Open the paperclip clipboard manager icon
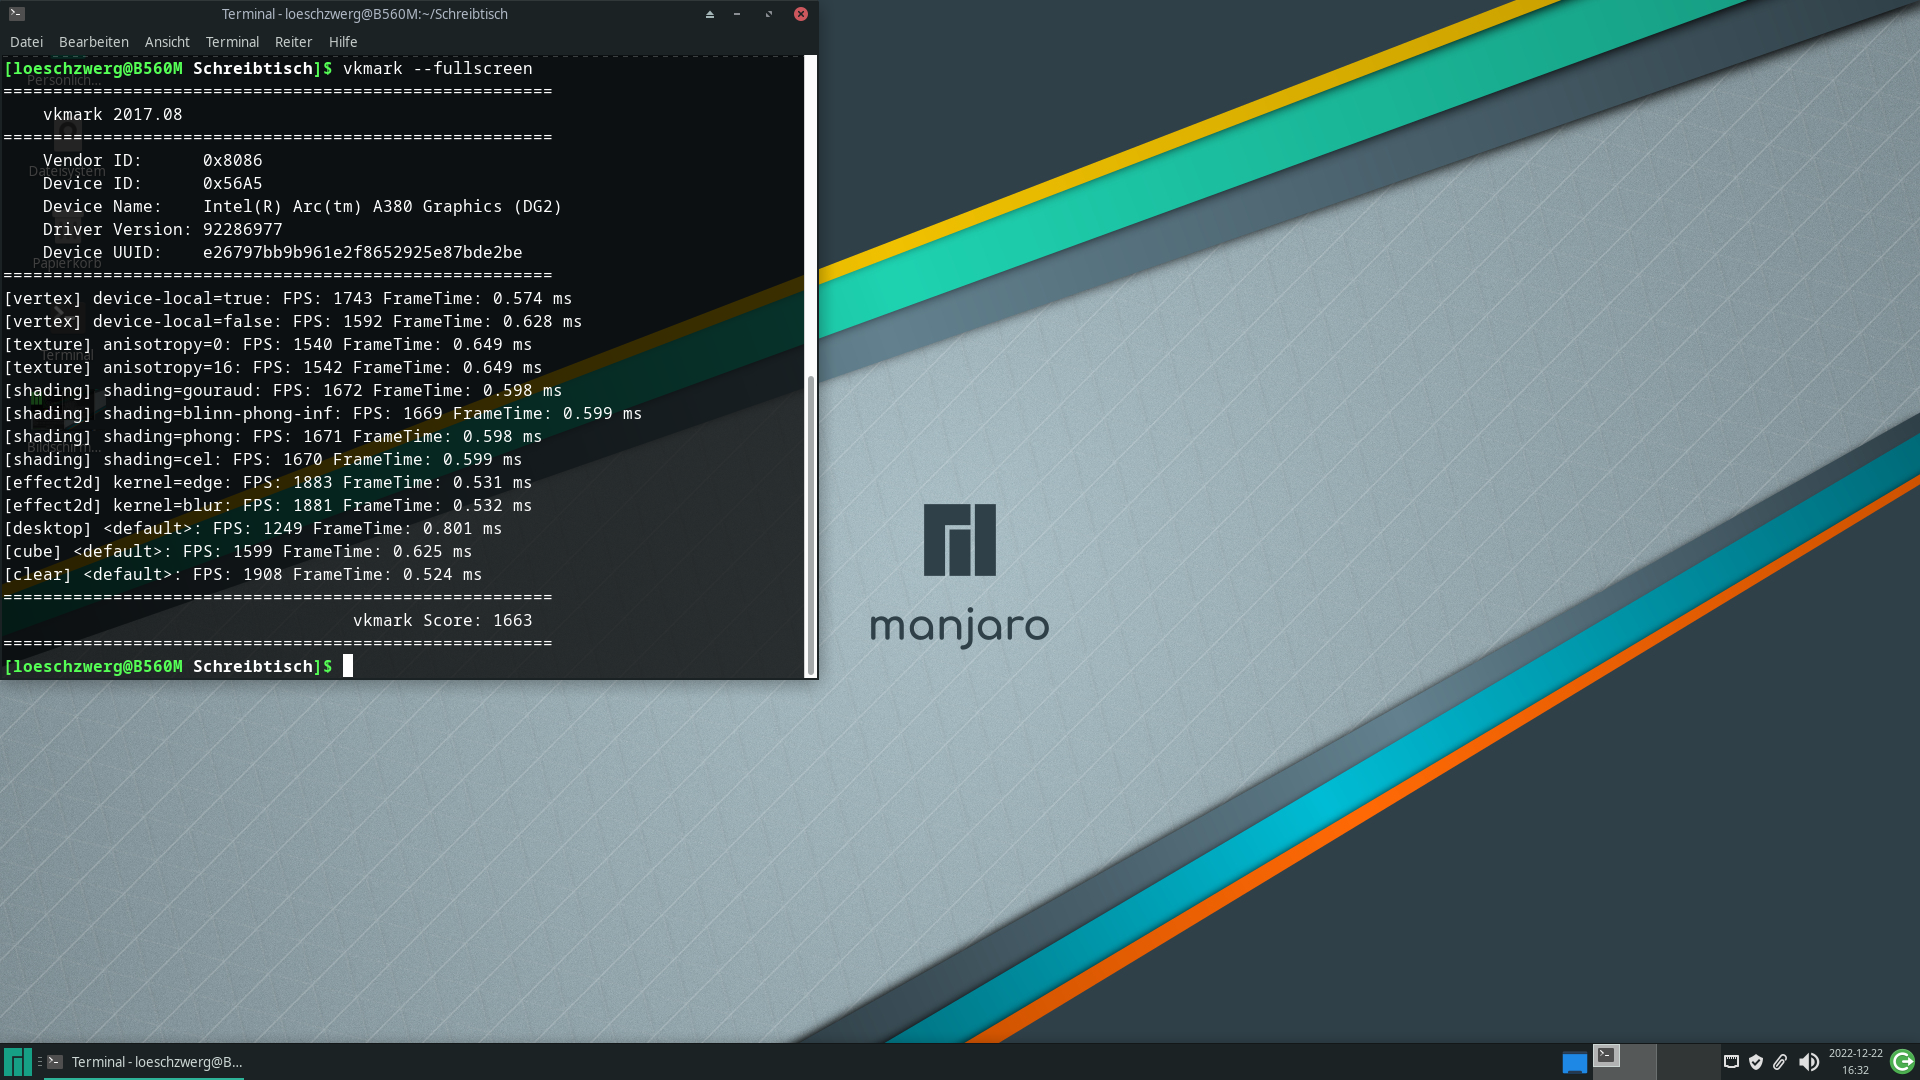The image size is (1920, 1080). pos(1780,1062)
